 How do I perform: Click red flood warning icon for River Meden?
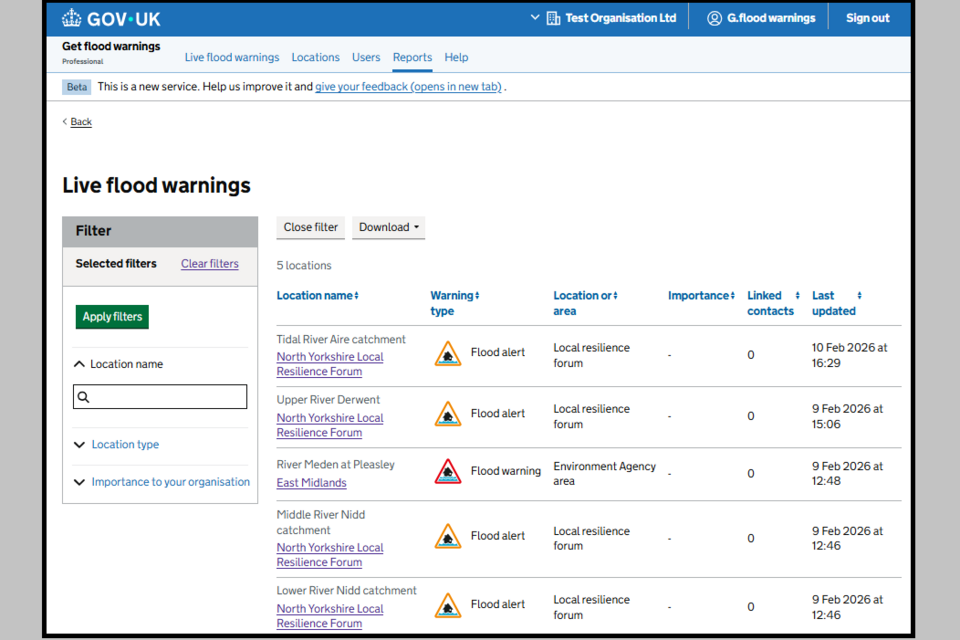point(448,472)
